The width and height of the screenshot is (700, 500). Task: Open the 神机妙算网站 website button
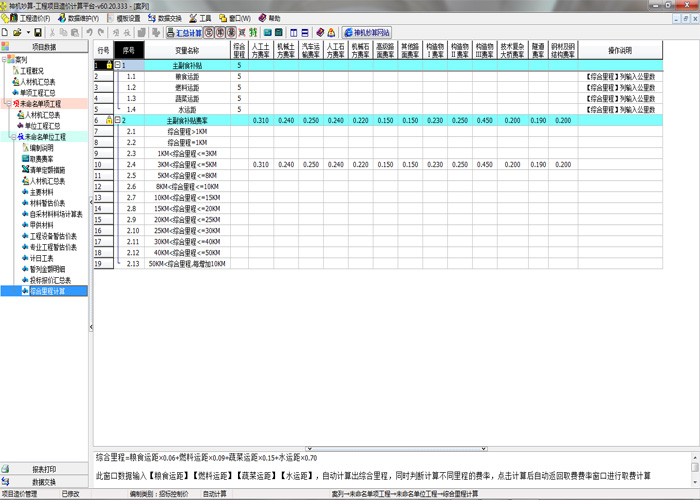pos(368,33)
